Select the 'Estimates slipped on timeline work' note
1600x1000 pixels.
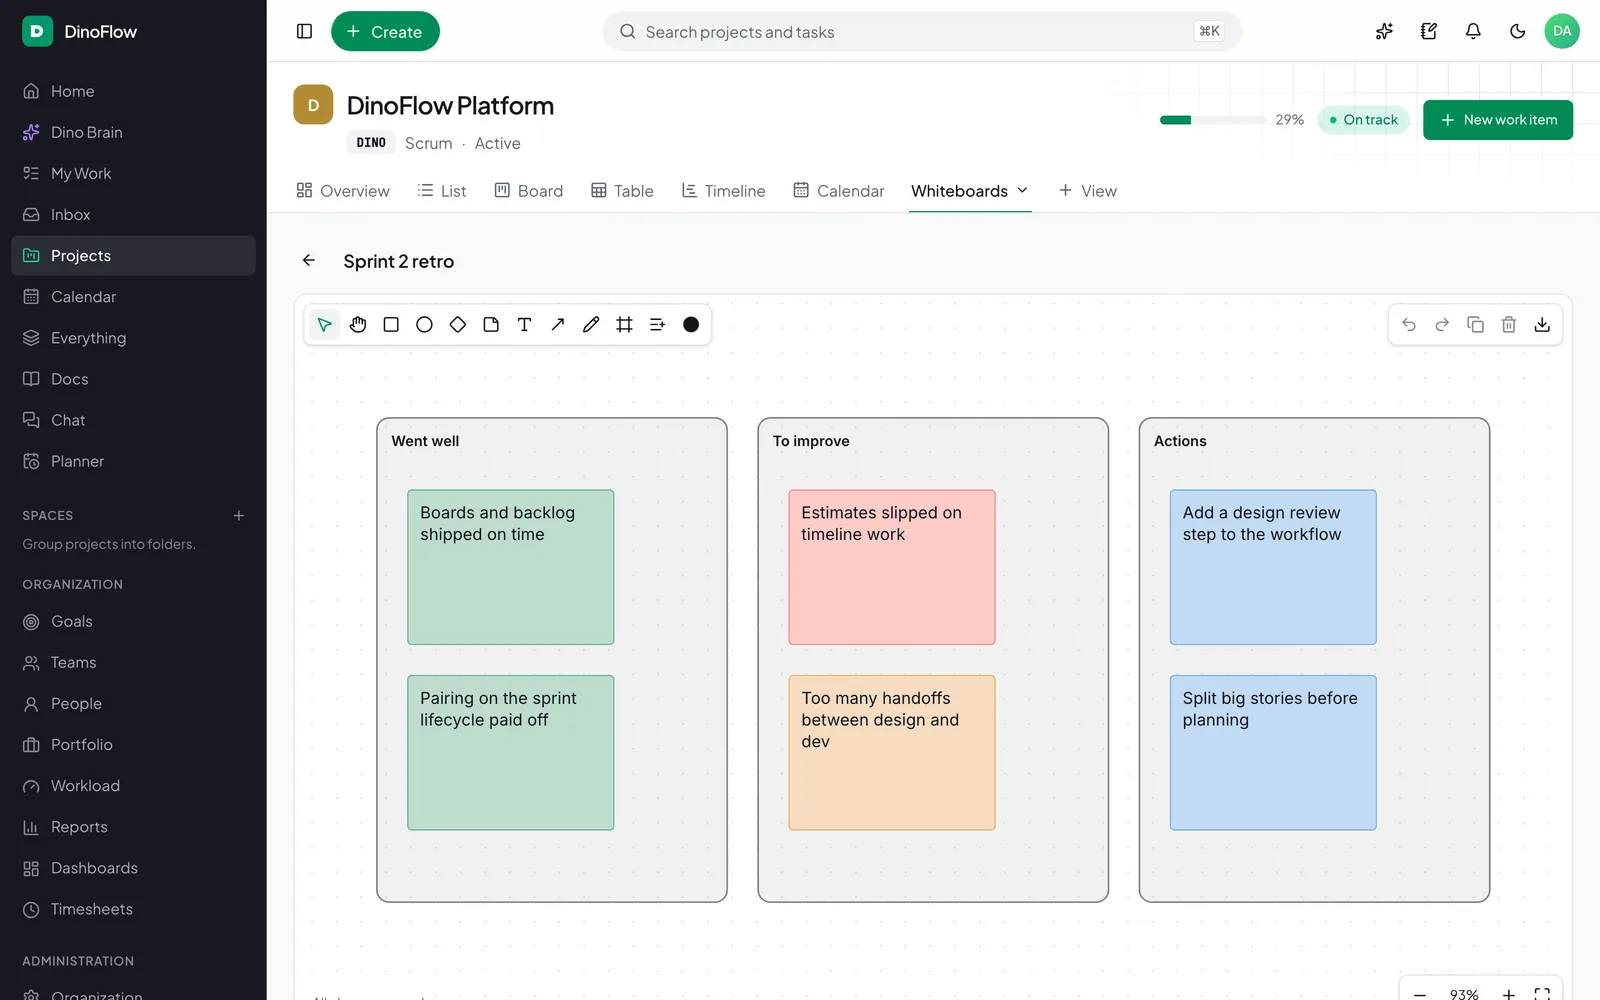tap(892, 567)
